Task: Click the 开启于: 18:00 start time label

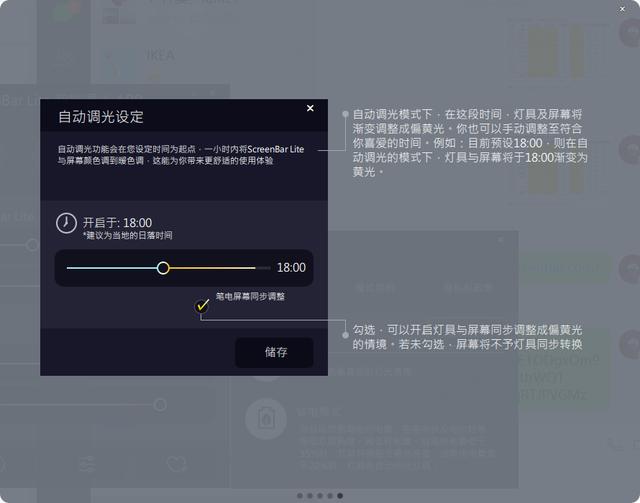Action: pyautogui.click(x=117, y=222)
